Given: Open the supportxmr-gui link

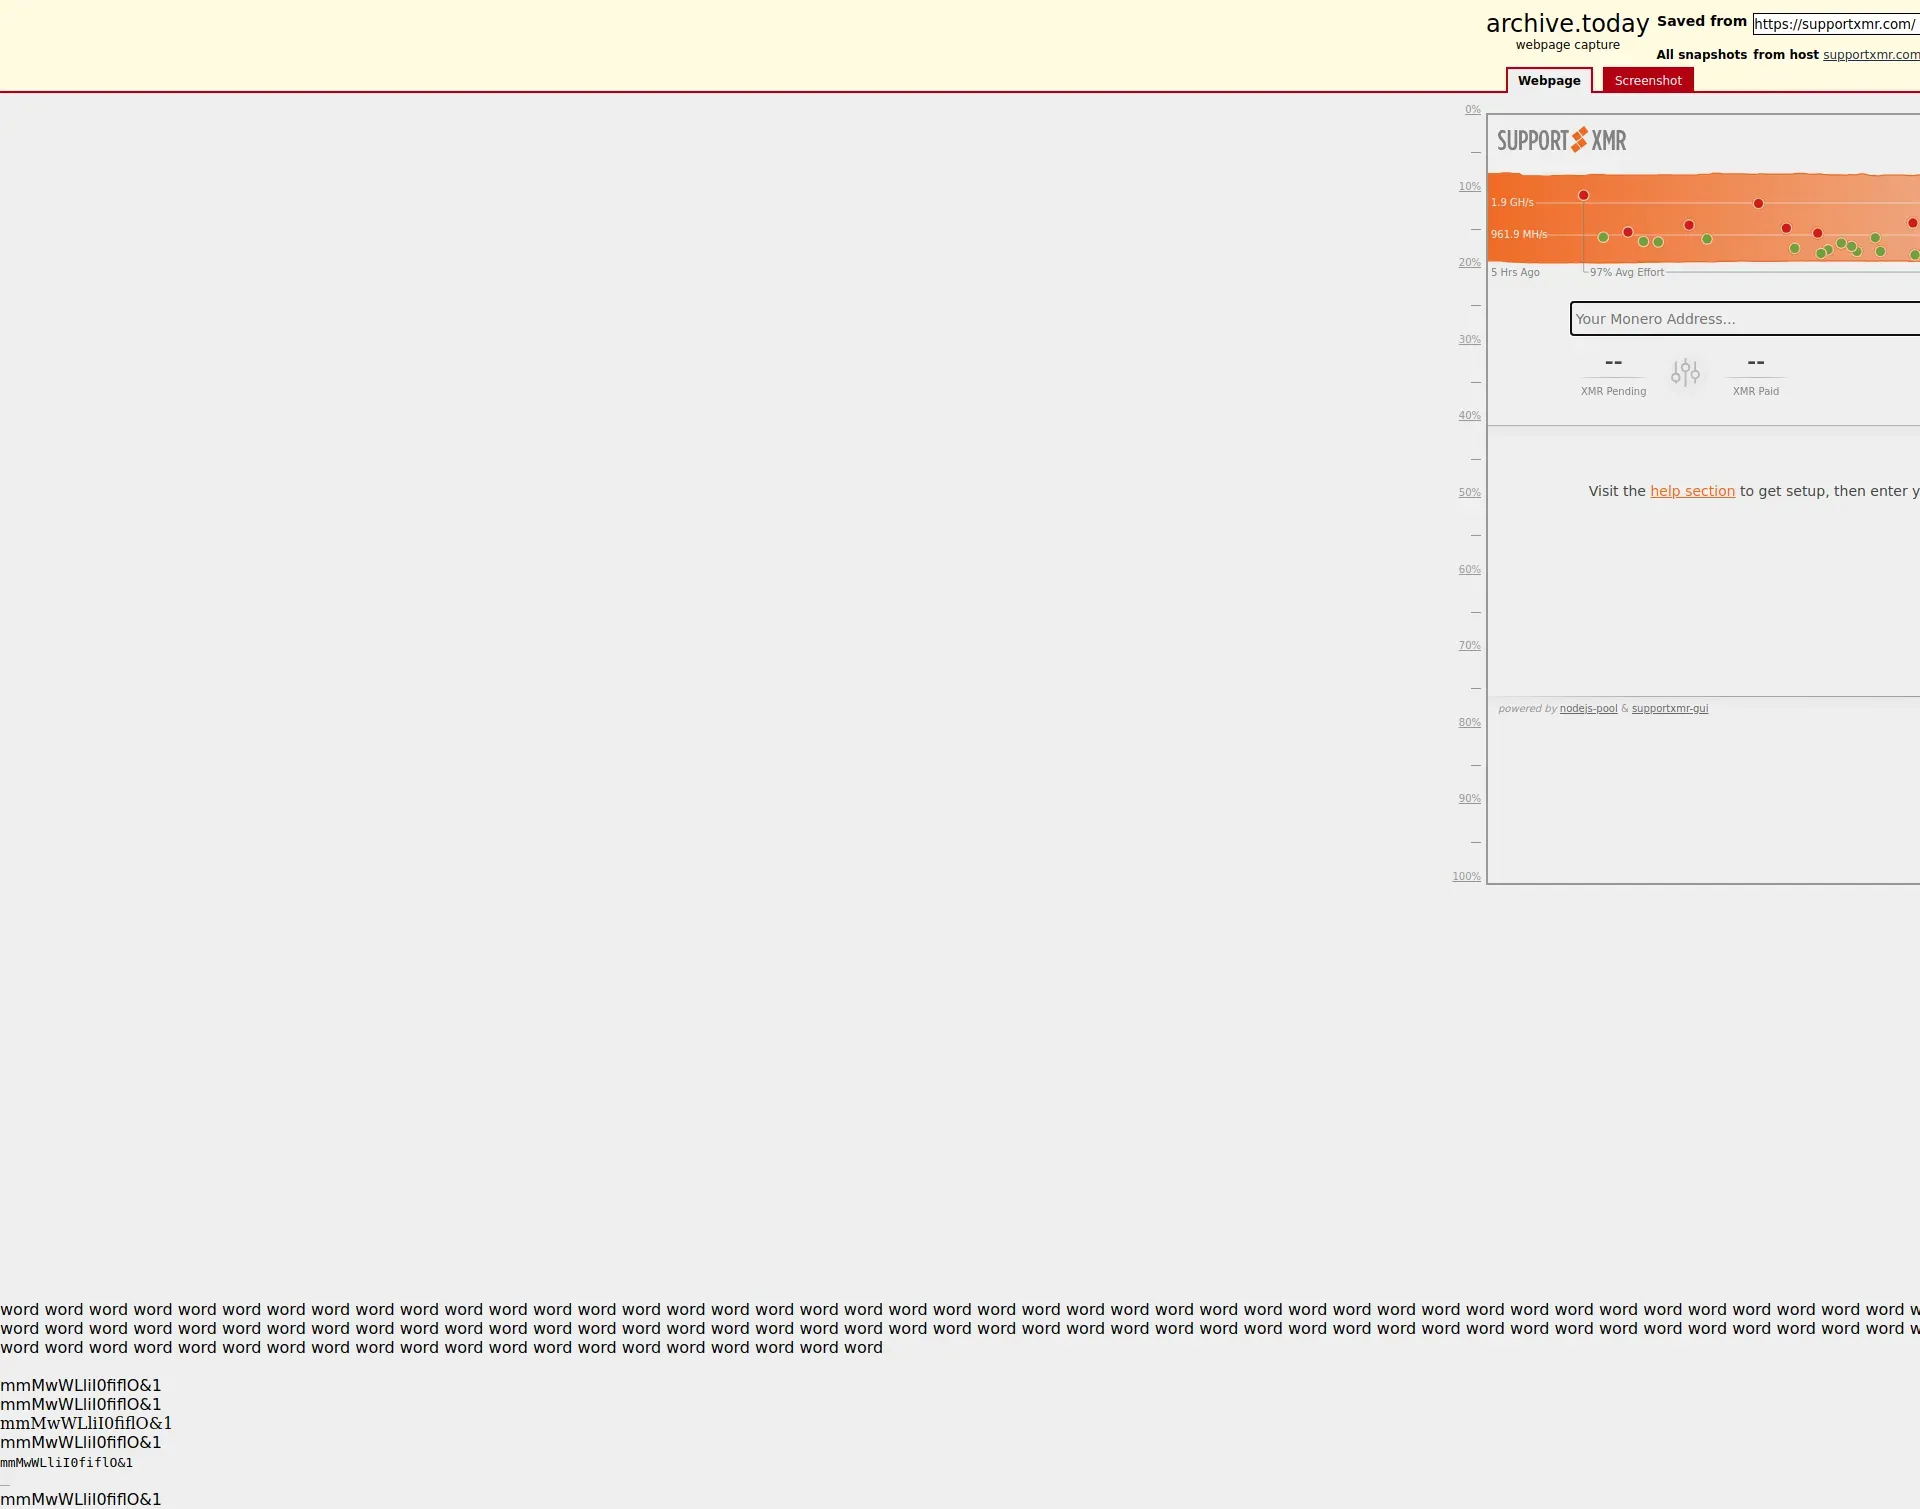Looking at the screenshot, I should [1669, 708].
